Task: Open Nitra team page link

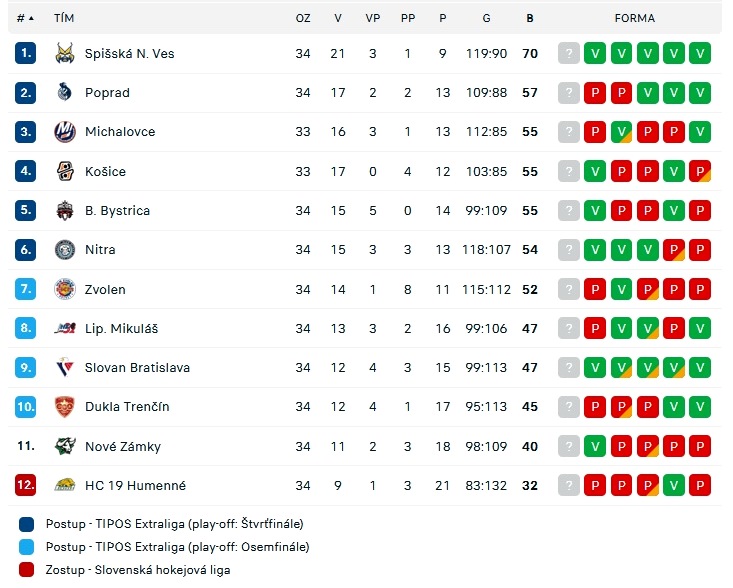Action: pos(100,250)
